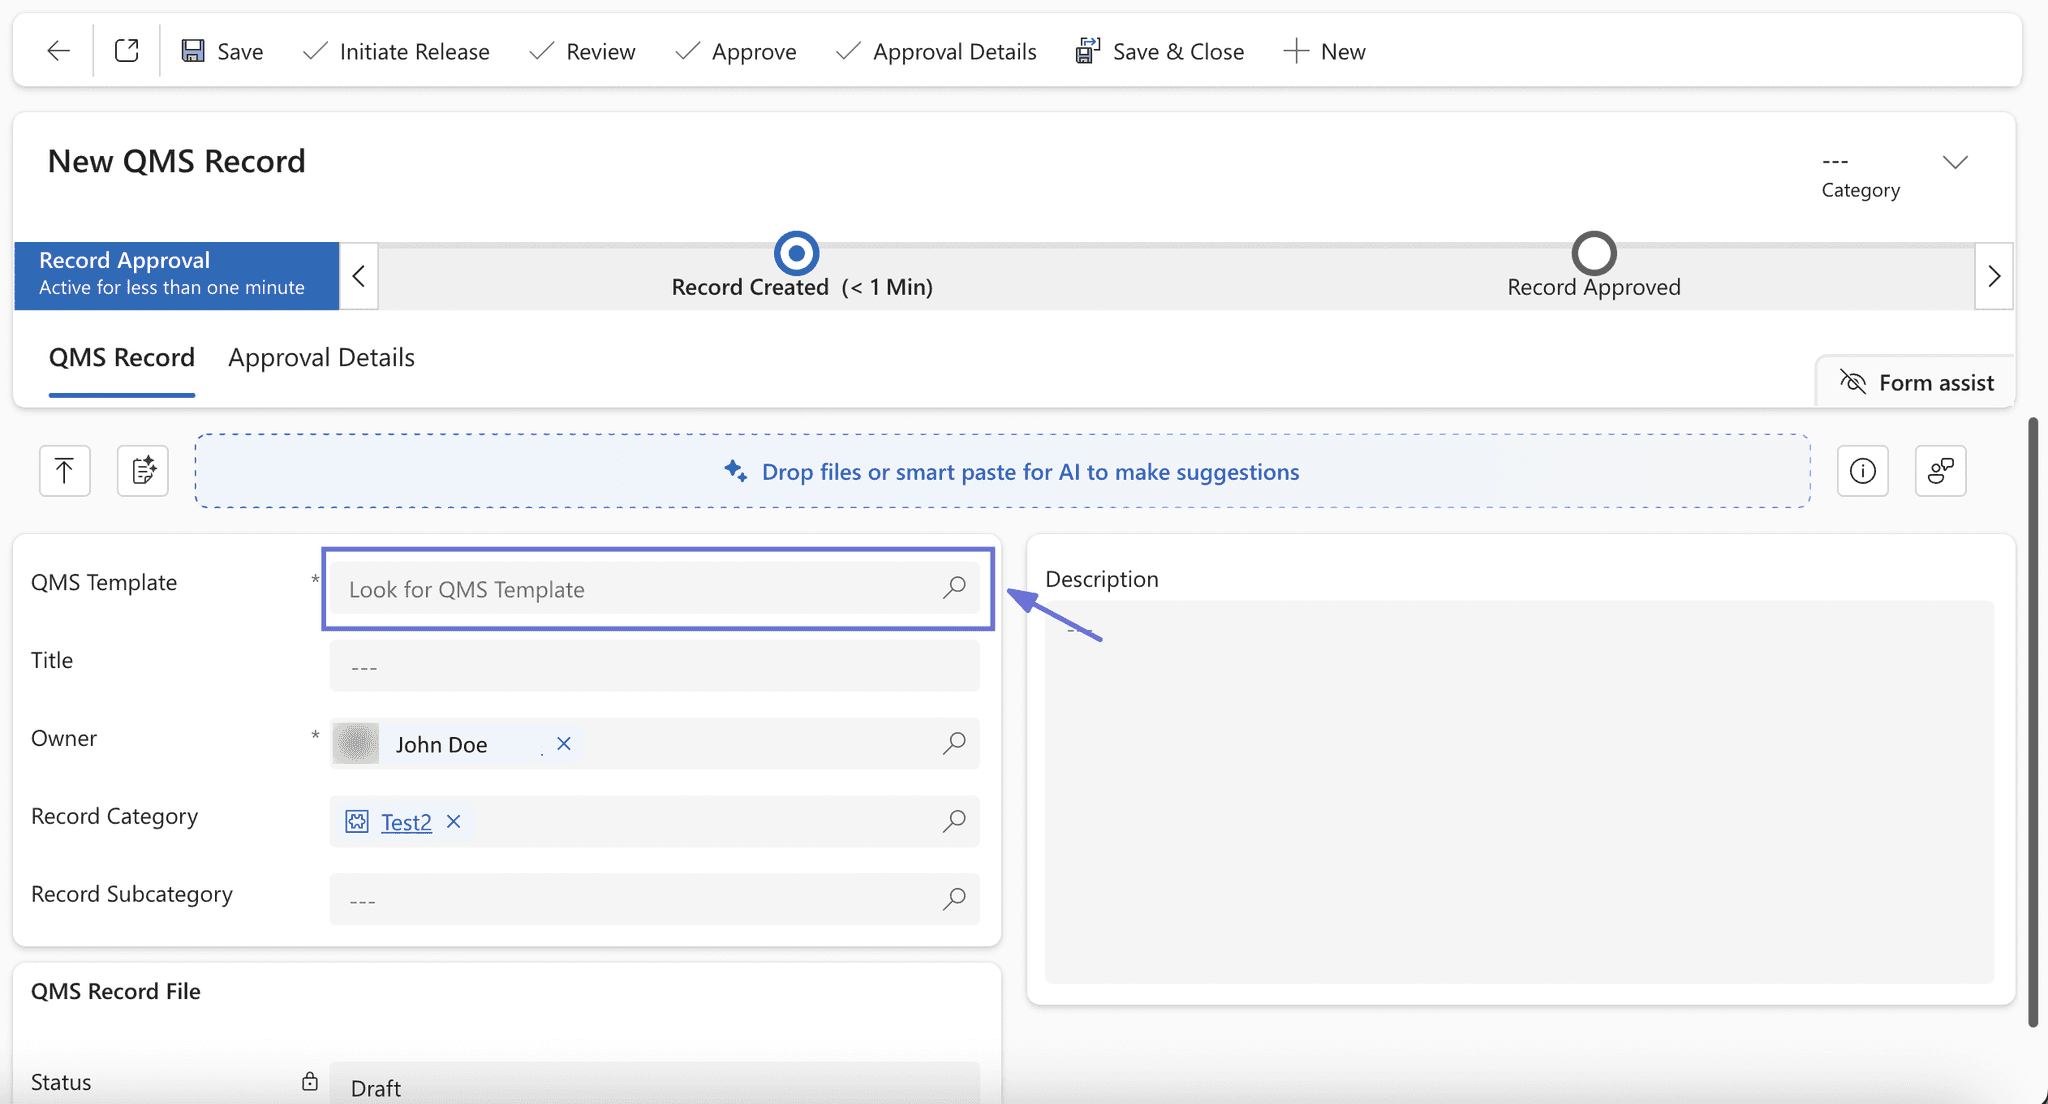Click the feedback person-chat icon

point(1941,471)
